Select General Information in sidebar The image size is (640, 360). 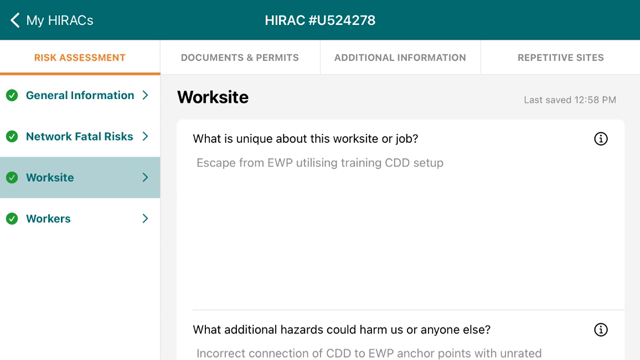click(80, 95)
